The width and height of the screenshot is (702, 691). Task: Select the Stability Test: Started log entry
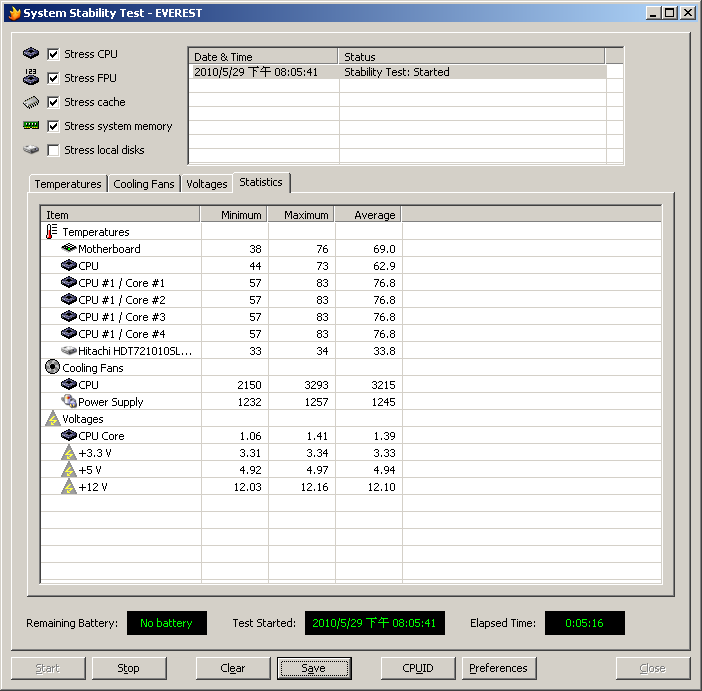[x=396, y=72]
